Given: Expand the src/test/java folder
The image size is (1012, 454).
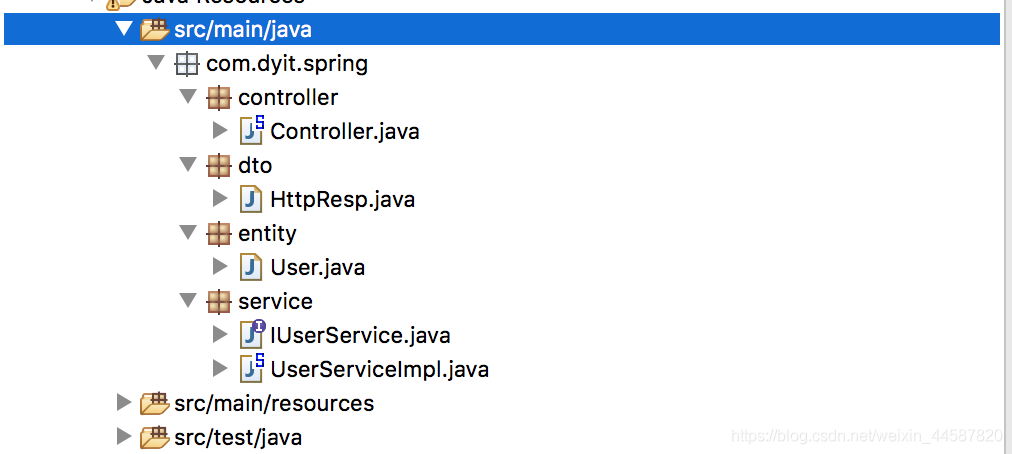Looking at the screenshot, I should (x=124, y=437).
